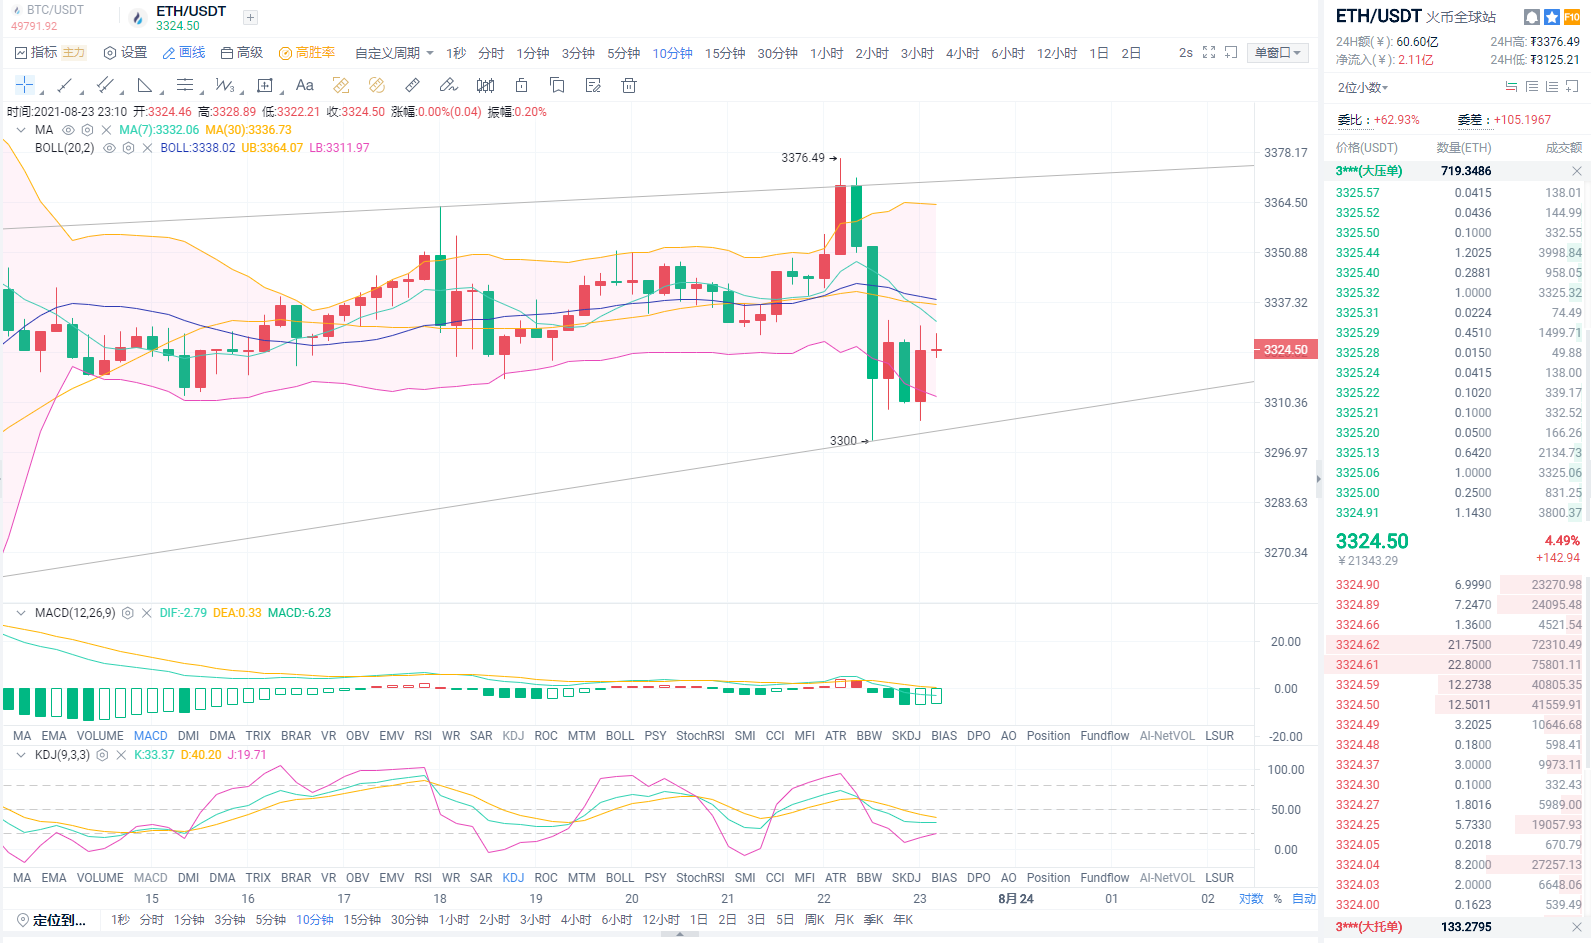Screen dimensions: 1591x943
Task: Open the orange F10 info icon
Action: click(x=1572, y=17)
